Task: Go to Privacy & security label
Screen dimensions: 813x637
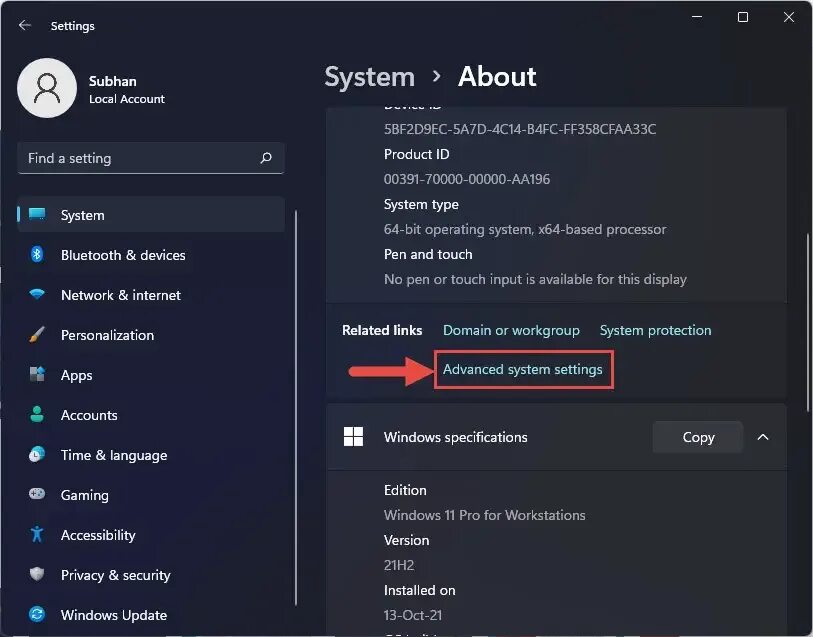Action: [x=116, y=575]
